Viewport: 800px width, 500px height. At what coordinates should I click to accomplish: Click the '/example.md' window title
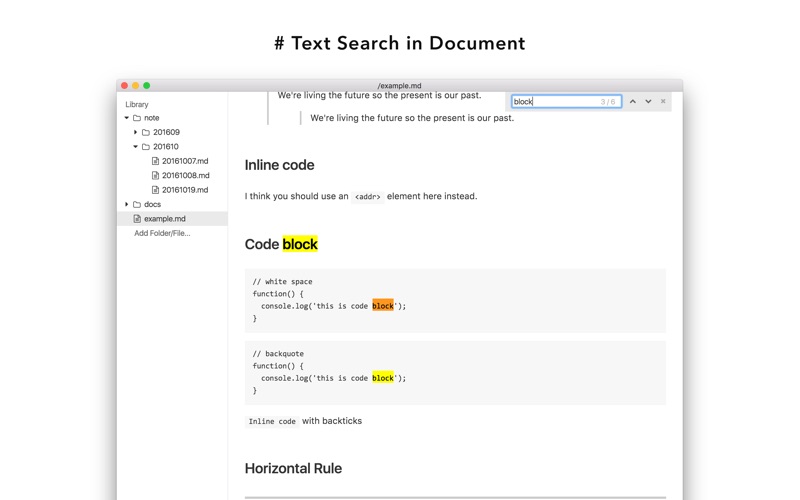point(399,86)
